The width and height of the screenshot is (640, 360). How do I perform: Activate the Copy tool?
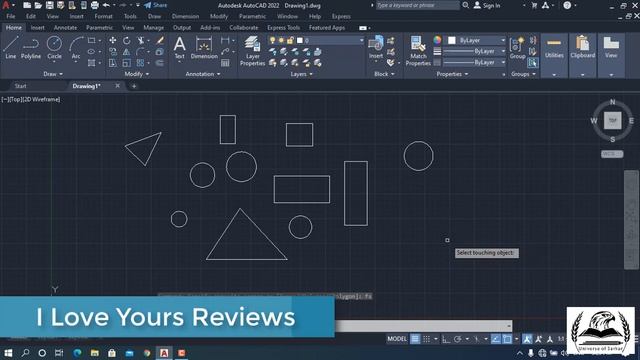(x=113, y=52)
